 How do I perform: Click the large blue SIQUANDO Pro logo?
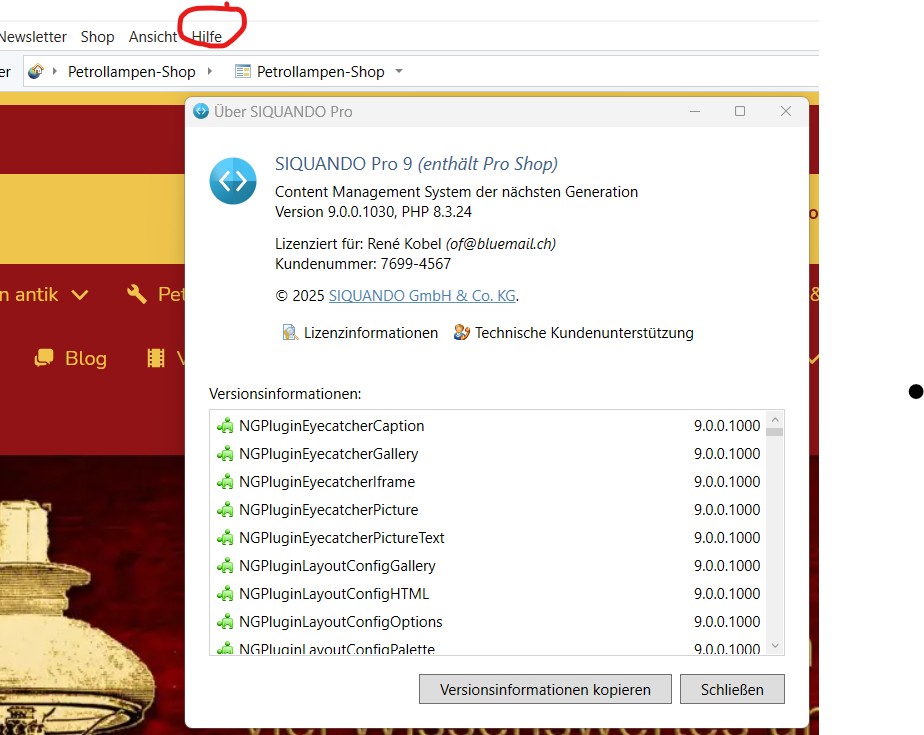click(x=233, y=181)
